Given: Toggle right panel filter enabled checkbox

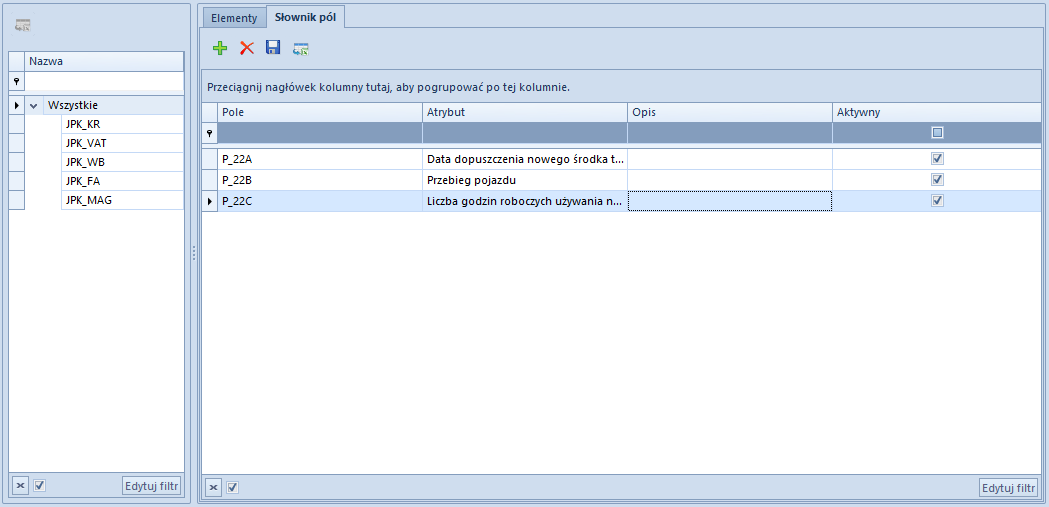Looking at the screenshot, I should 233,488.
